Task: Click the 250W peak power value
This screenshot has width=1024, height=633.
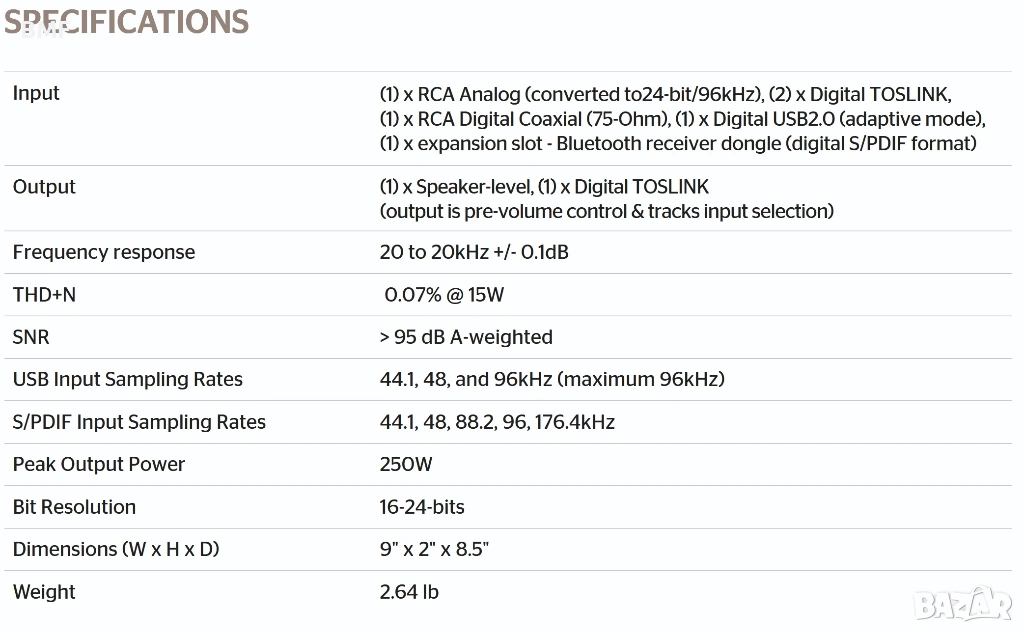Action: [406, 464]
